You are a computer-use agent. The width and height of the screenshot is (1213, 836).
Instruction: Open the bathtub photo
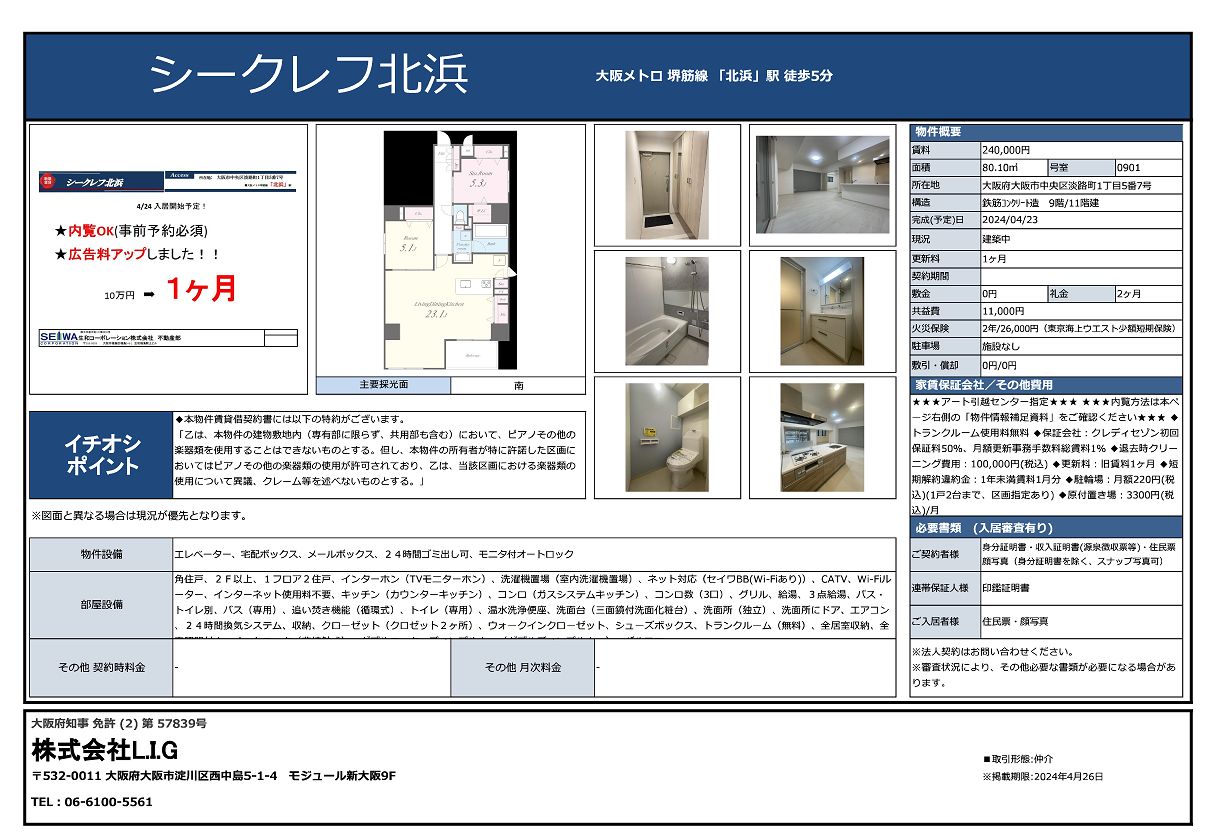coord(667,311)
